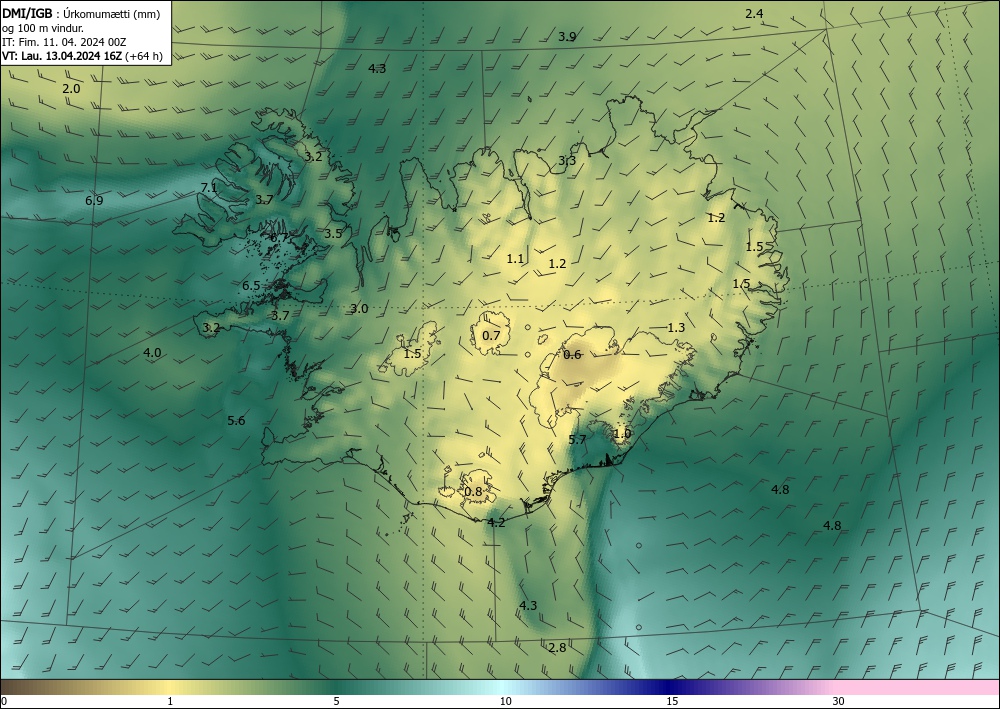Image resolution: width=1000 pixels, height=709 pixels.
Task: Click the 4.0 value over Faxaflói sea
Action: coord(152,353)
